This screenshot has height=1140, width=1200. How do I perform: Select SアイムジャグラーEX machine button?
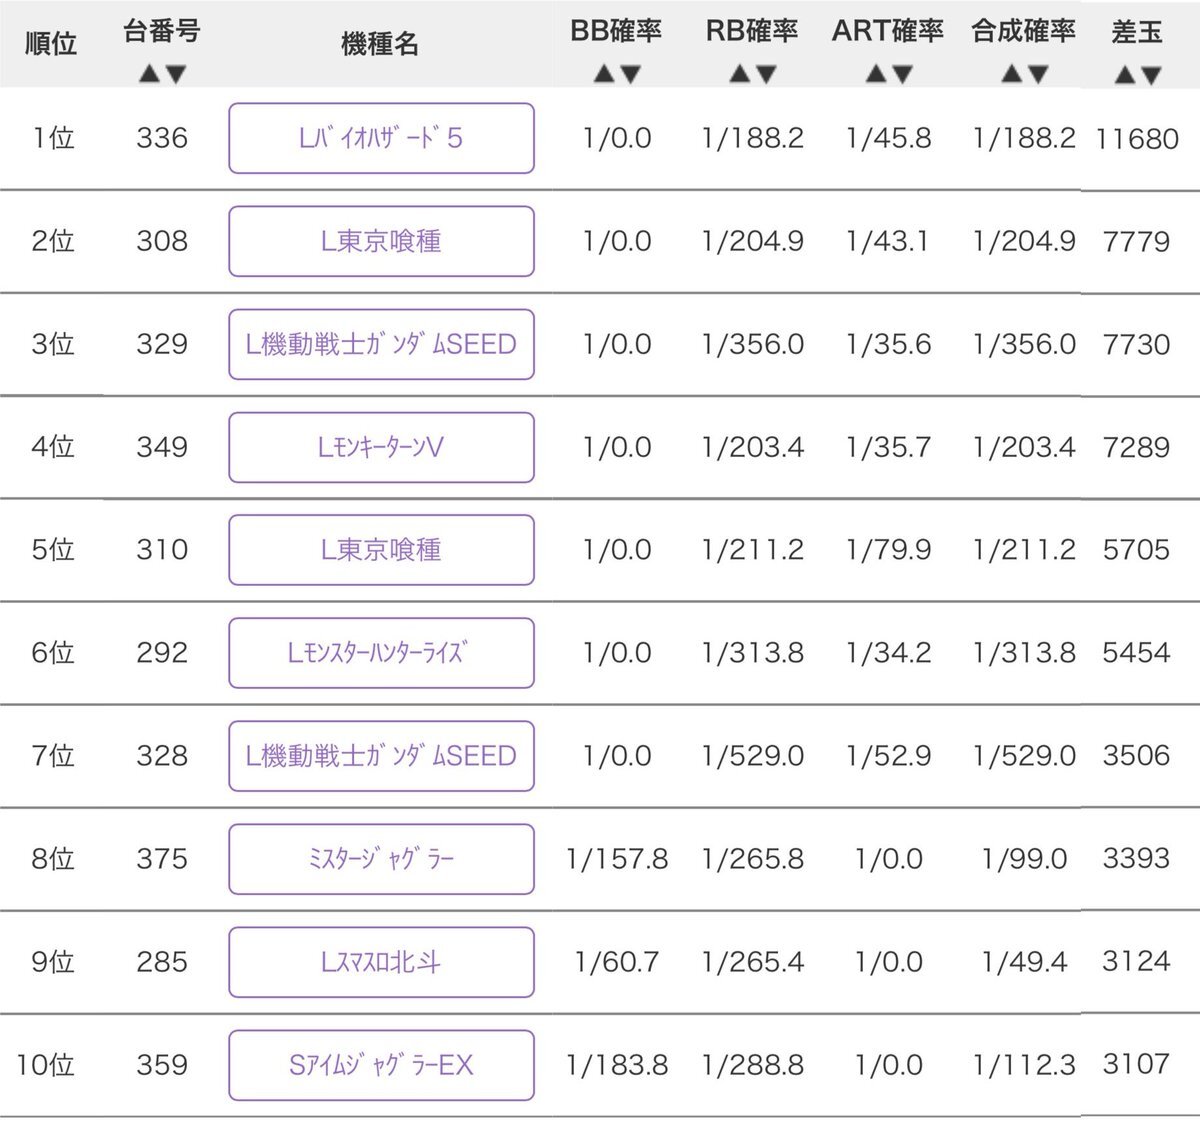(x=381, y=1065)
